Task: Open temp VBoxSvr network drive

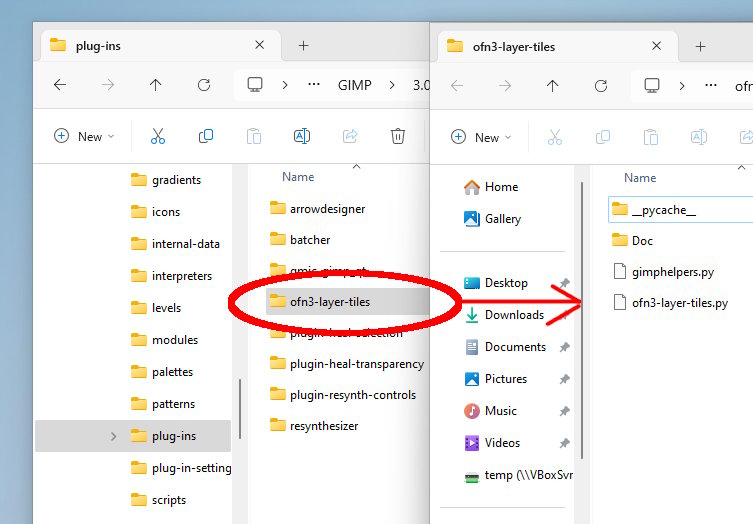Action: [x=519, y=475]
